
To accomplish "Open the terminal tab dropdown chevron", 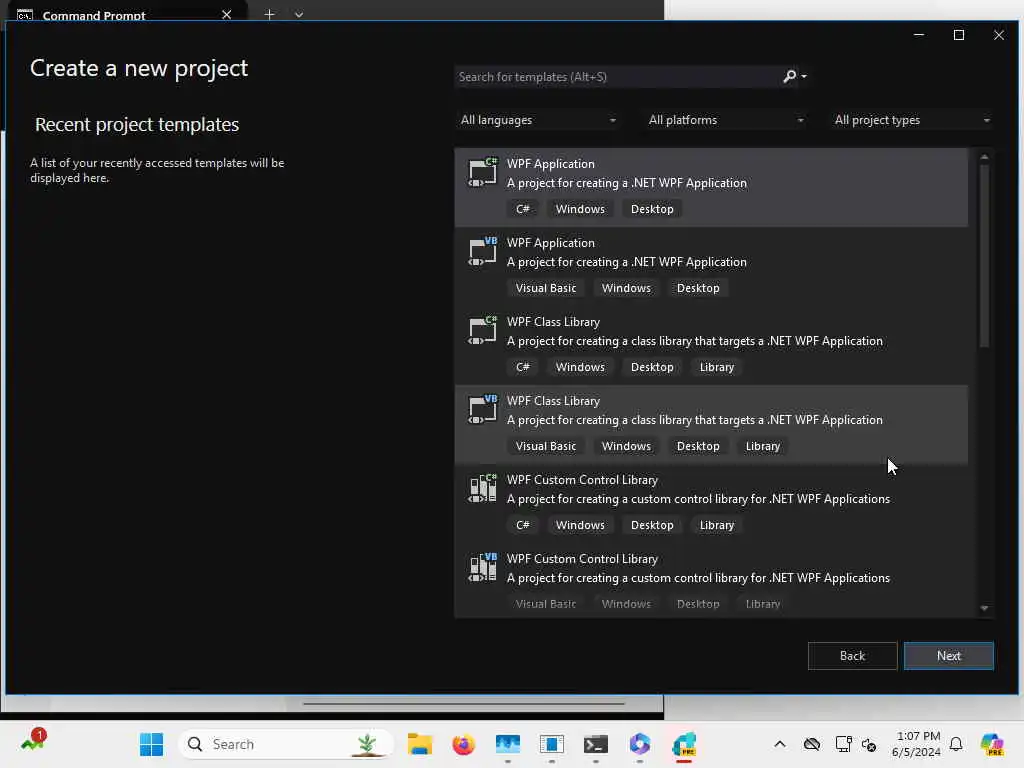I will click(x=298, y=14).
